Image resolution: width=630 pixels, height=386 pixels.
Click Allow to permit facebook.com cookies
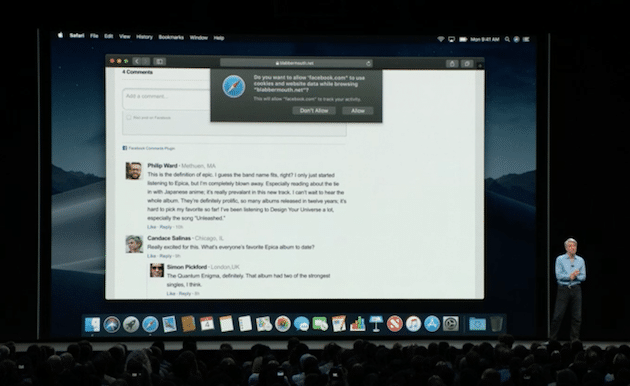point(358,110)
